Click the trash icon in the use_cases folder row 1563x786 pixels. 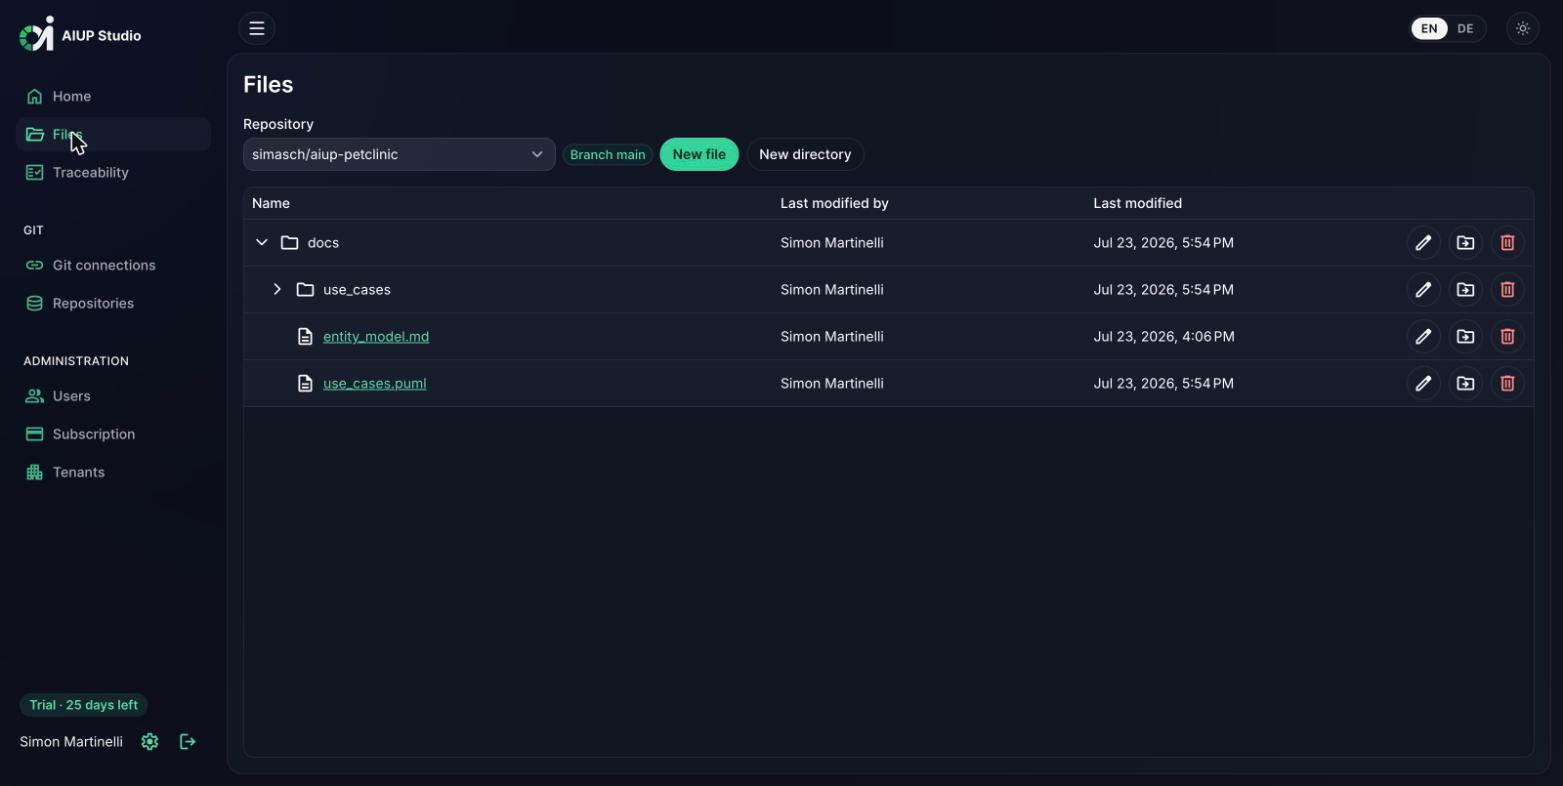pyautogui.click(x=1507, y=290)
